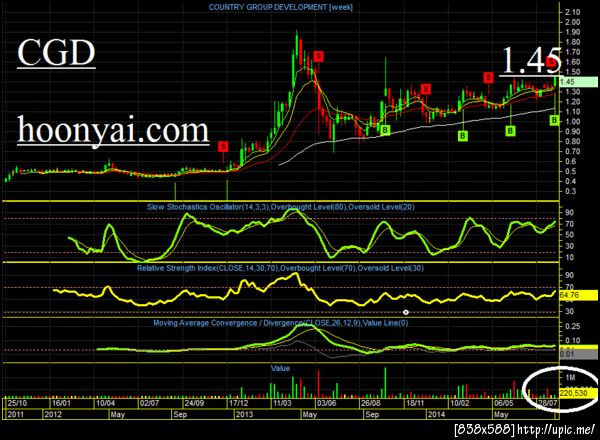Click the 03/06 date label
The width and height of the screenshot is (600, 440).
click(327, 403)
